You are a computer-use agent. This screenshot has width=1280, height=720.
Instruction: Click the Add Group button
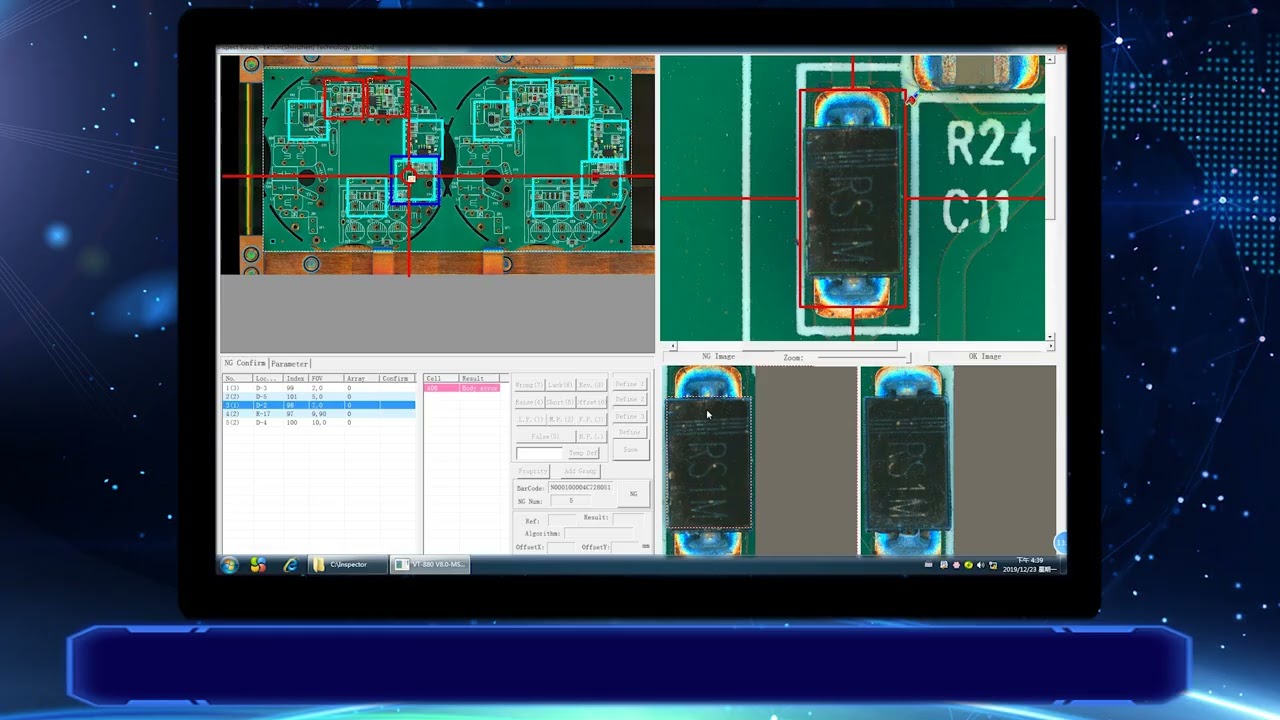[x=579, y=471]
